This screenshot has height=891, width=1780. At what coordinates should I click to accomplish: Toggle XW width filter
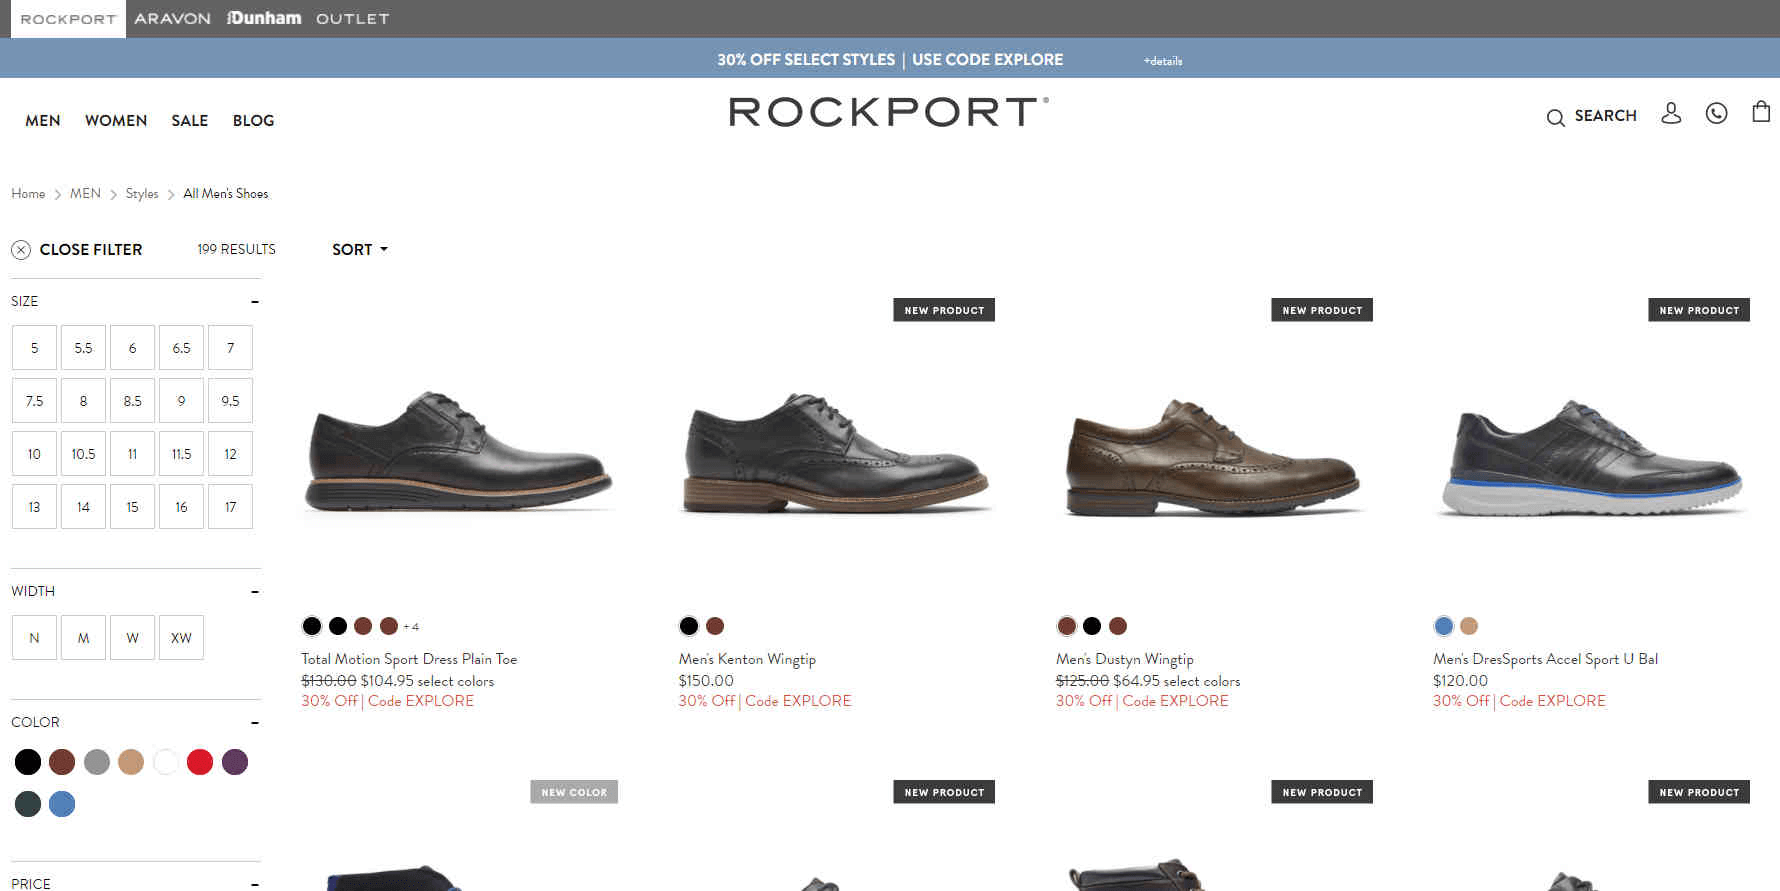[x=181, y=638]
